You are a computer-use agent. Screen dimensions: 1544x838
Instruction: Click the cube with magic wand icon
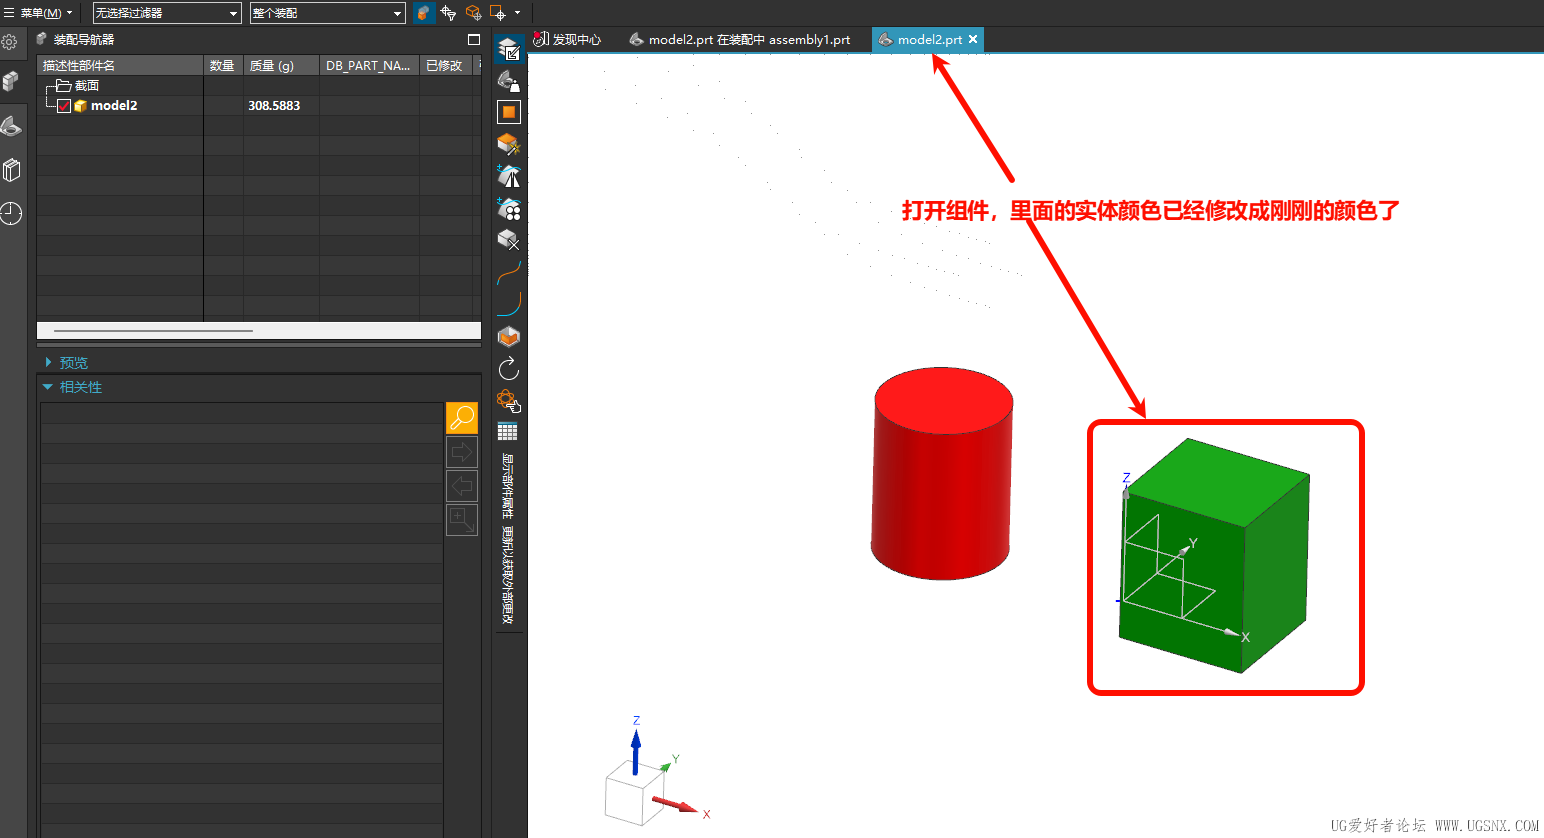509,144
